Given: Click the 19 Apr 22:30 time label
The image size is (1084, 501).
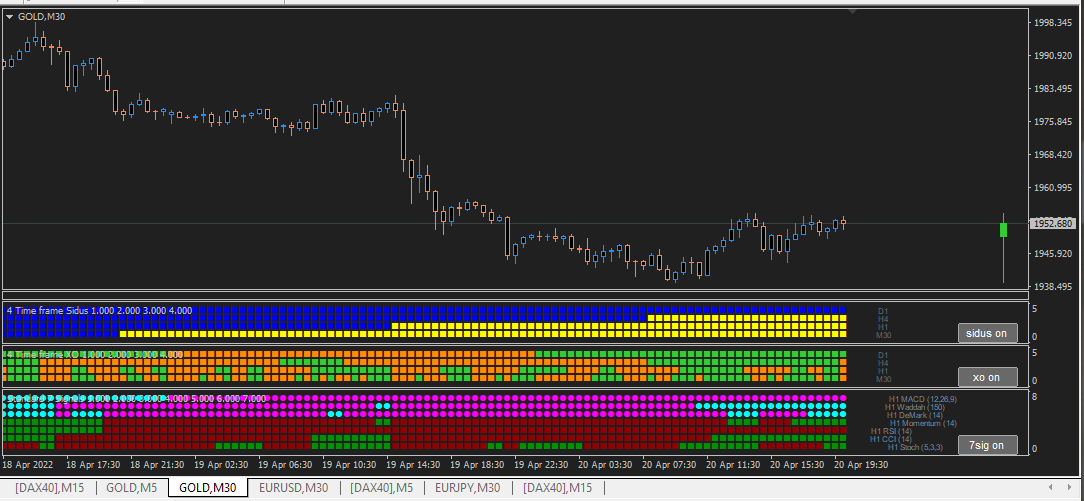Looking at the screenshot, I should click(542, 465).
